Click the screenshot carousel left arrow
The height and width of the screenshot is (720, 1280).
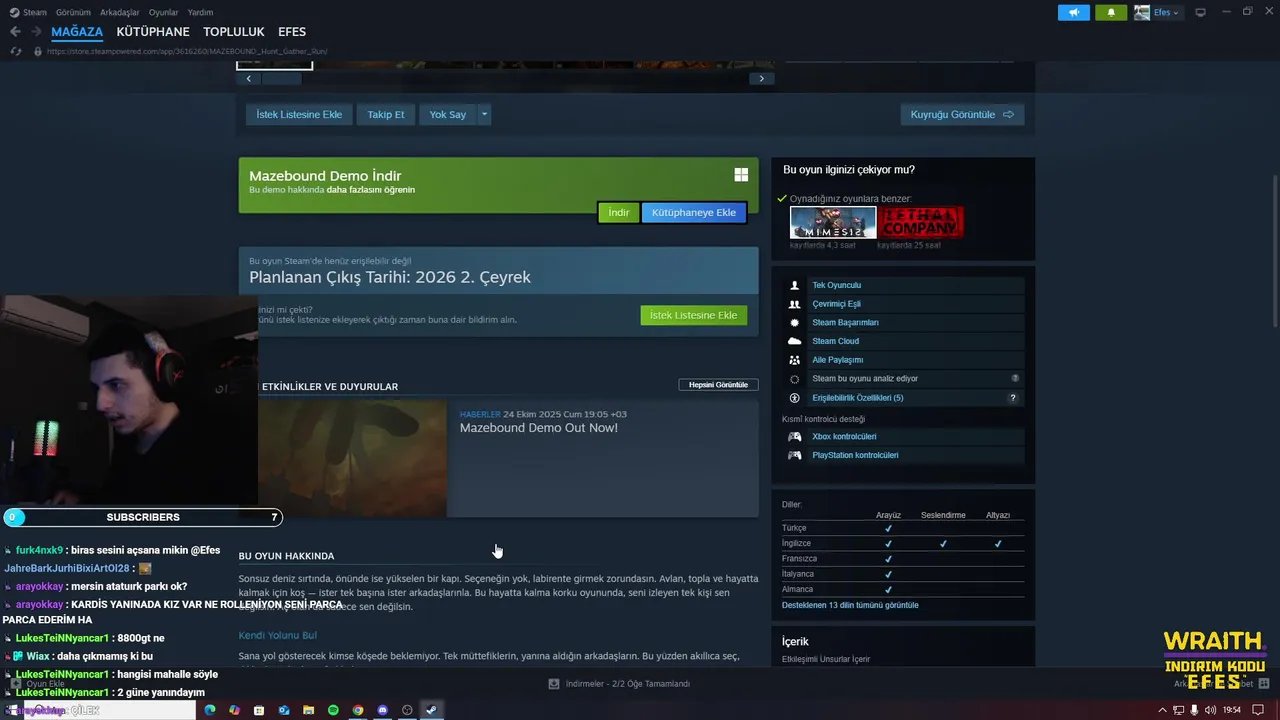click(248, 78)
